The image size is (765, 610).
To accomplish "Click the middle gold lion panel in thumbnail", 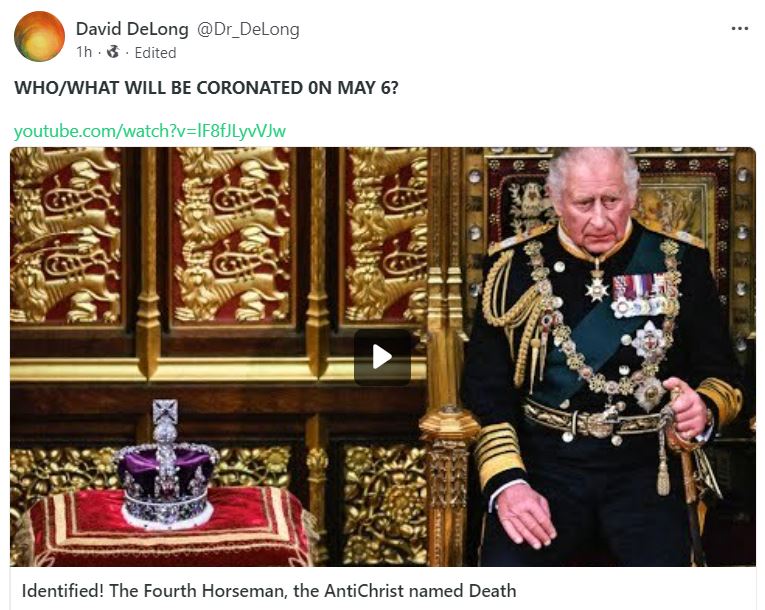I will [x=233, y=236].
